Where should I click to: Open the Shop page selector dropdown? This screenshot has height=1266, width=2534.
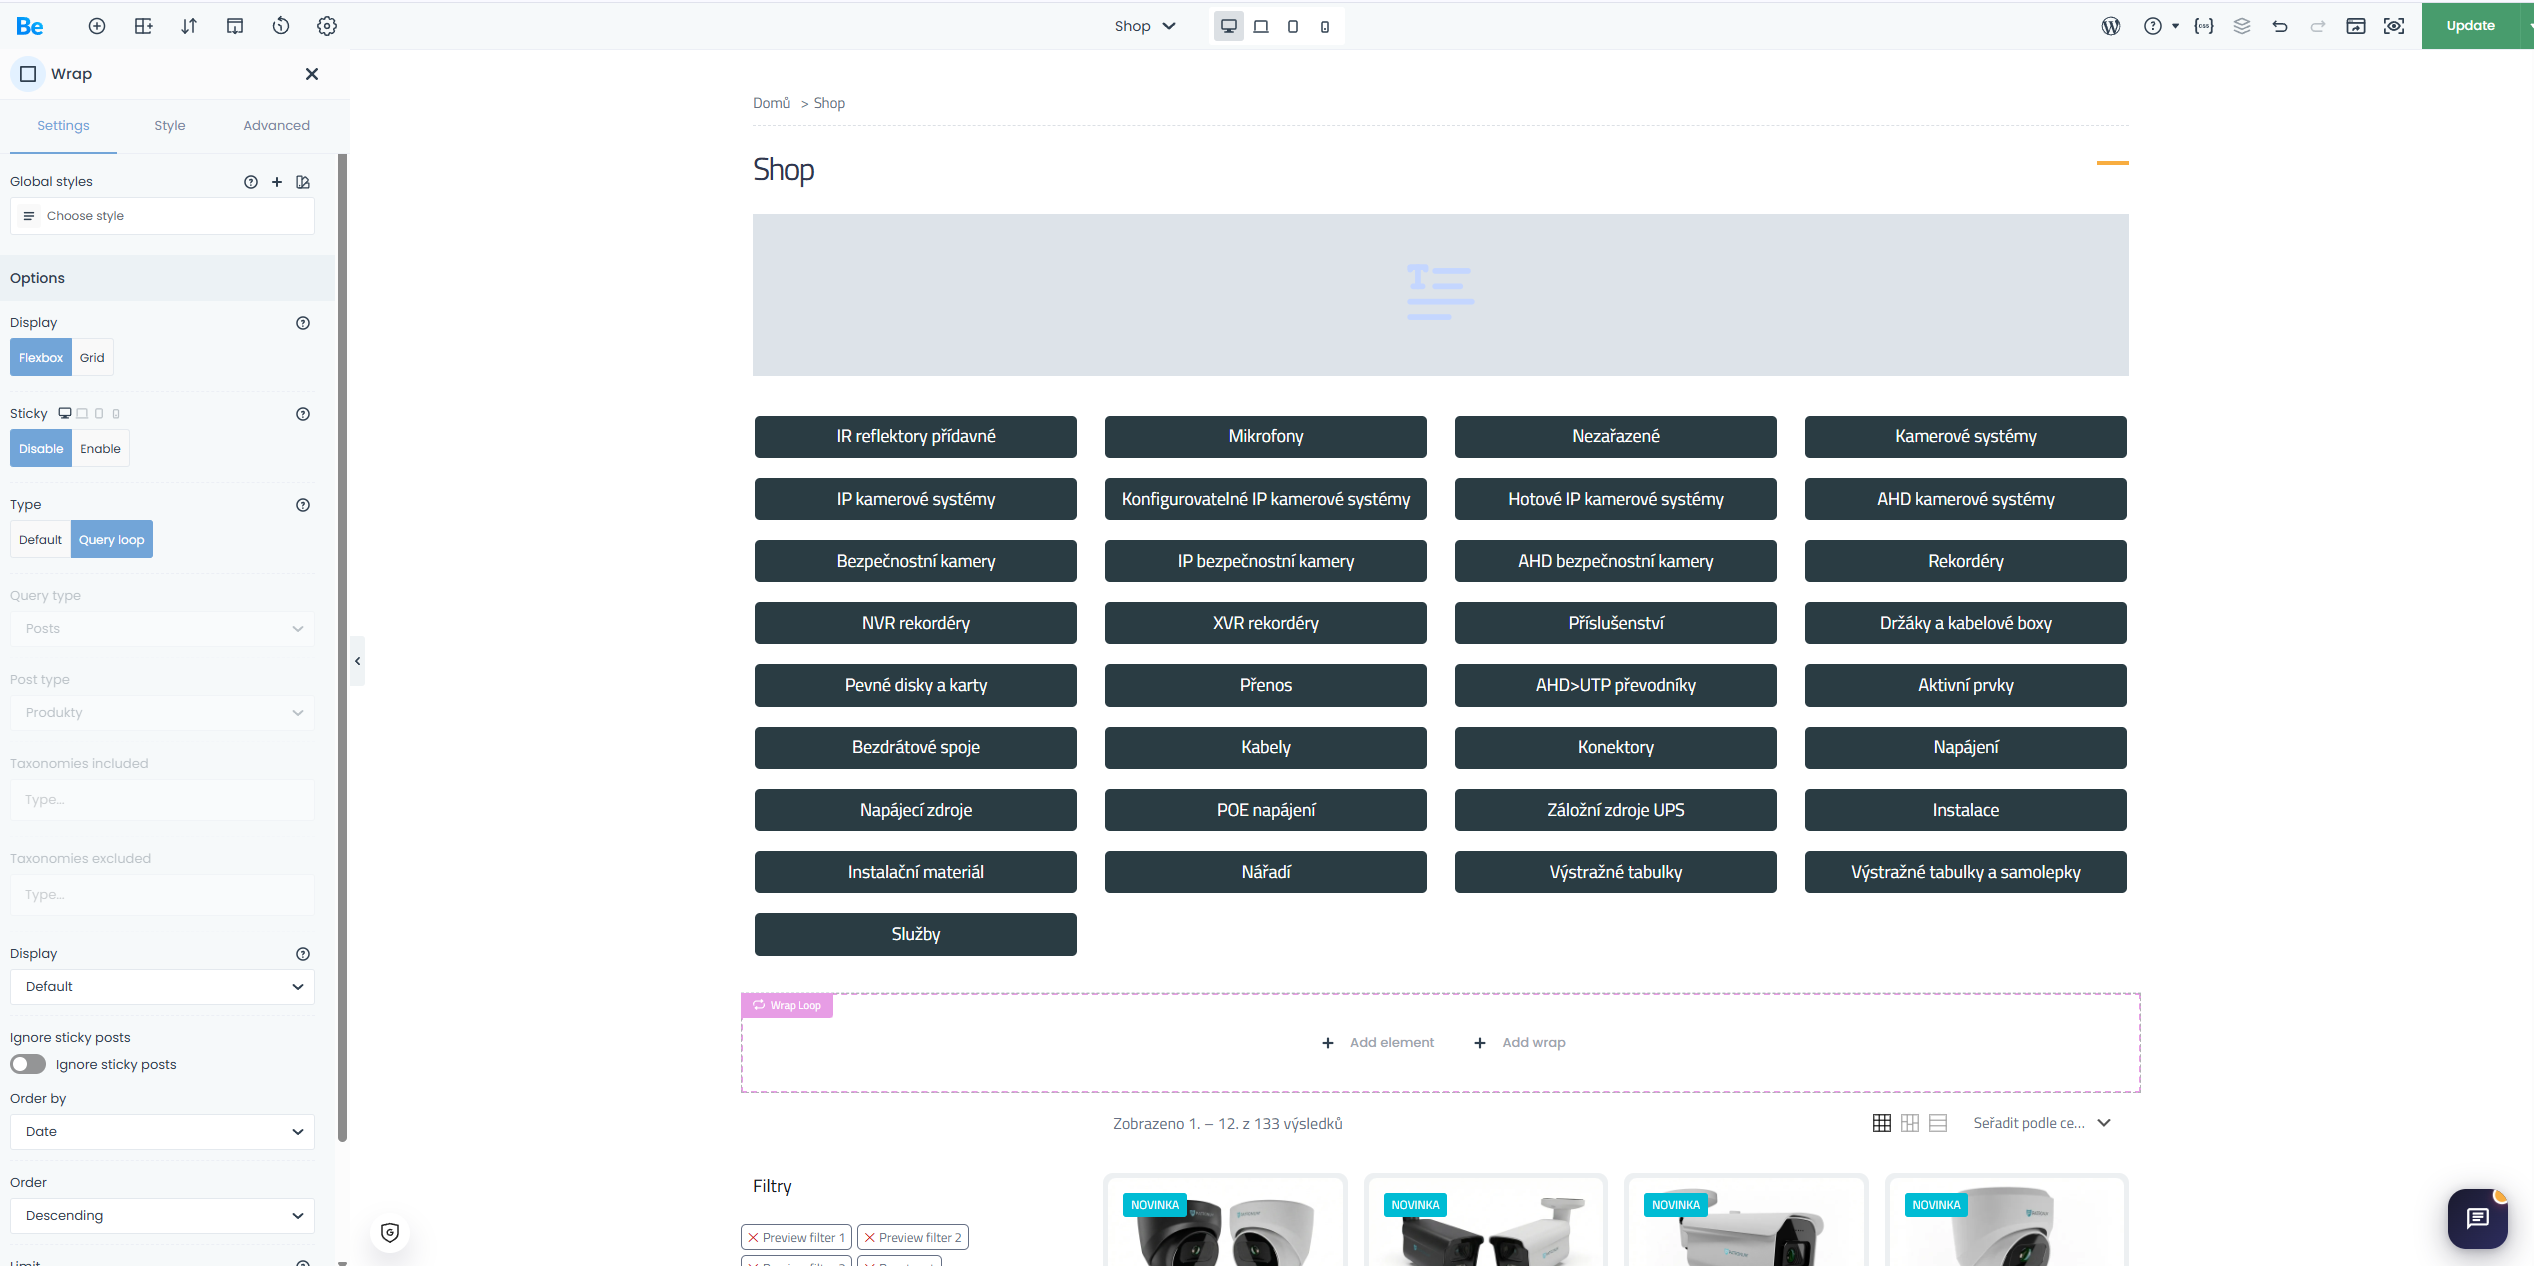pos(1145,26)
